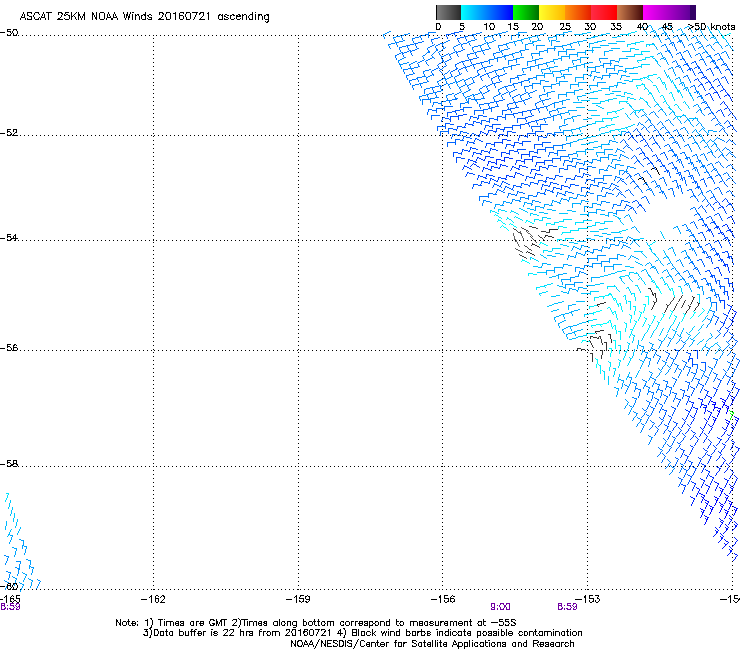The image size is (740, 650).
Task: Click the -54 latitude axis label
Action: (9, 237)
